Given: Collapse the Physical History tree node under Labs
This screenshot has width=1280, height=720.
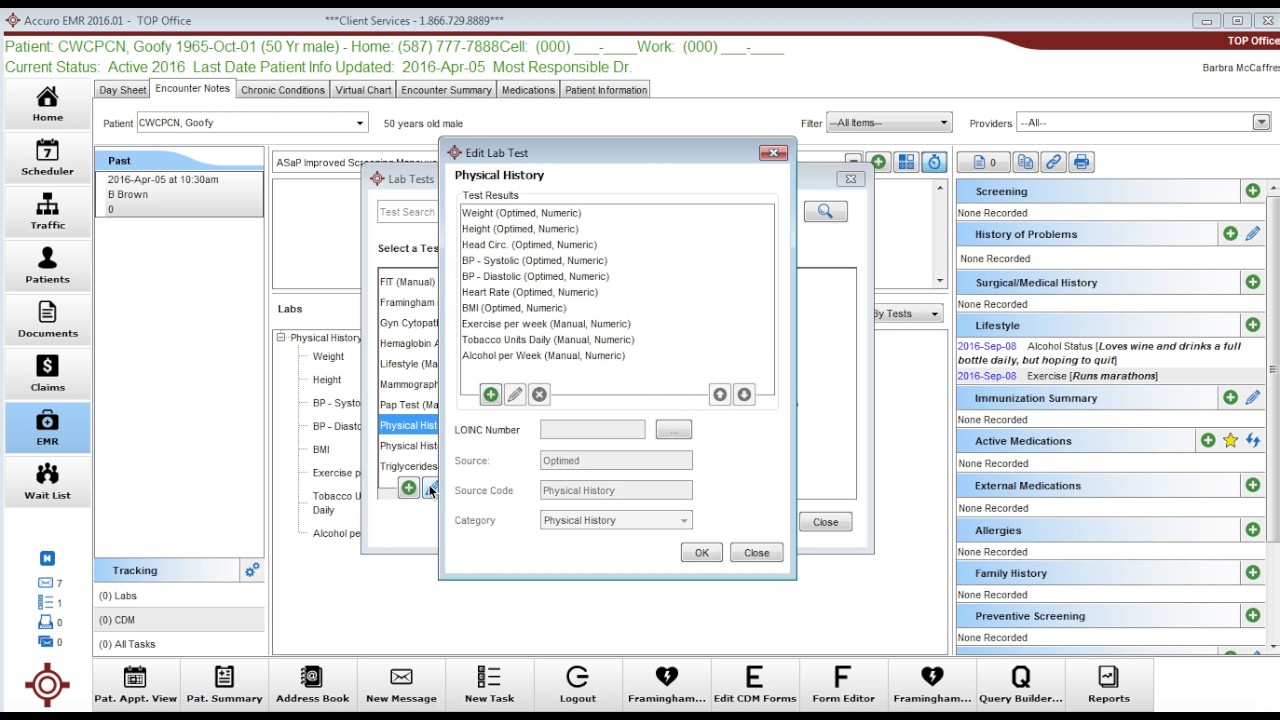Looking at the screenshot, I should tap(281, 338).
